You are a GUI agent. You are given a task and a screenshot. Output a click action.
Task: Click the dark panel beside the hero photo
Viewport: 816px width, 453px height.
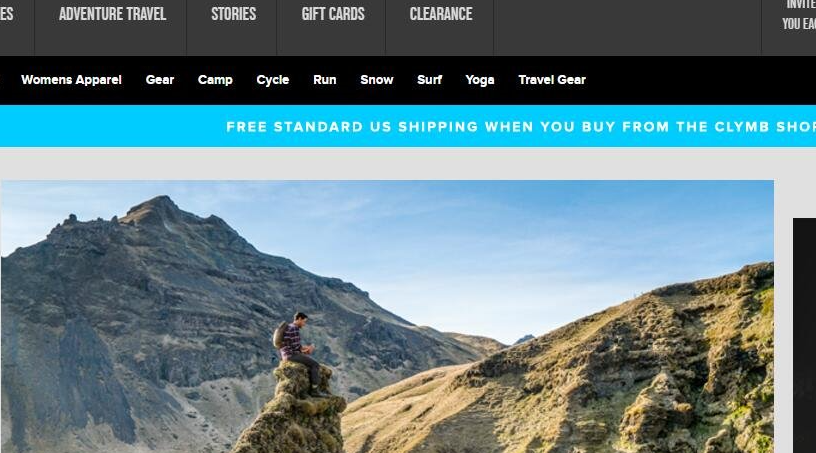click(804, 335)
